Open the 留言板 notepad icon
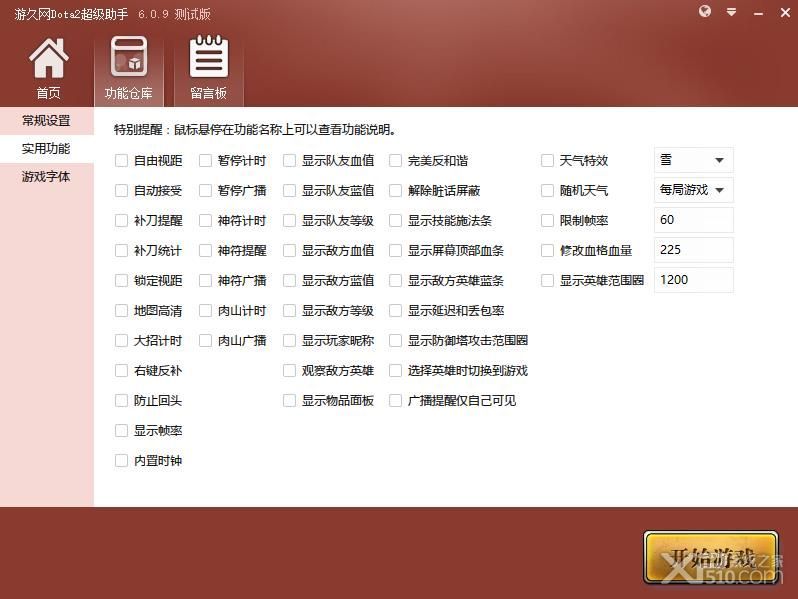 209,69
